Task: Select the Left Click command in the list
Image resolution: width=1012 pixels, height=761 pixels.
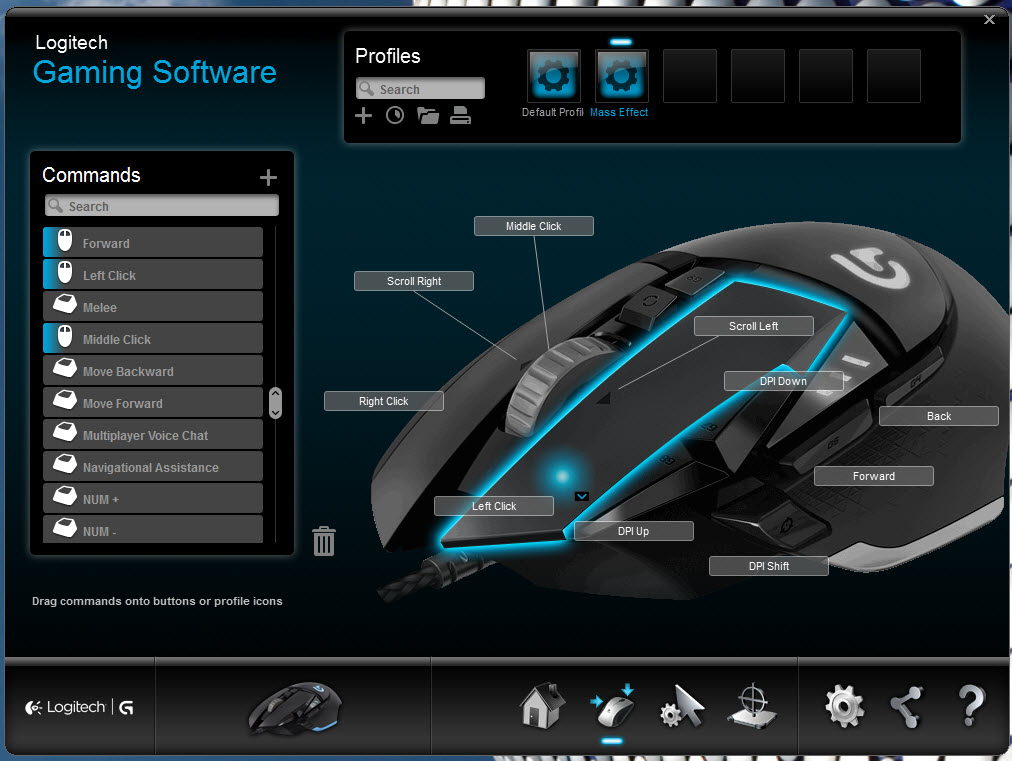Action: tap(153, 274)
